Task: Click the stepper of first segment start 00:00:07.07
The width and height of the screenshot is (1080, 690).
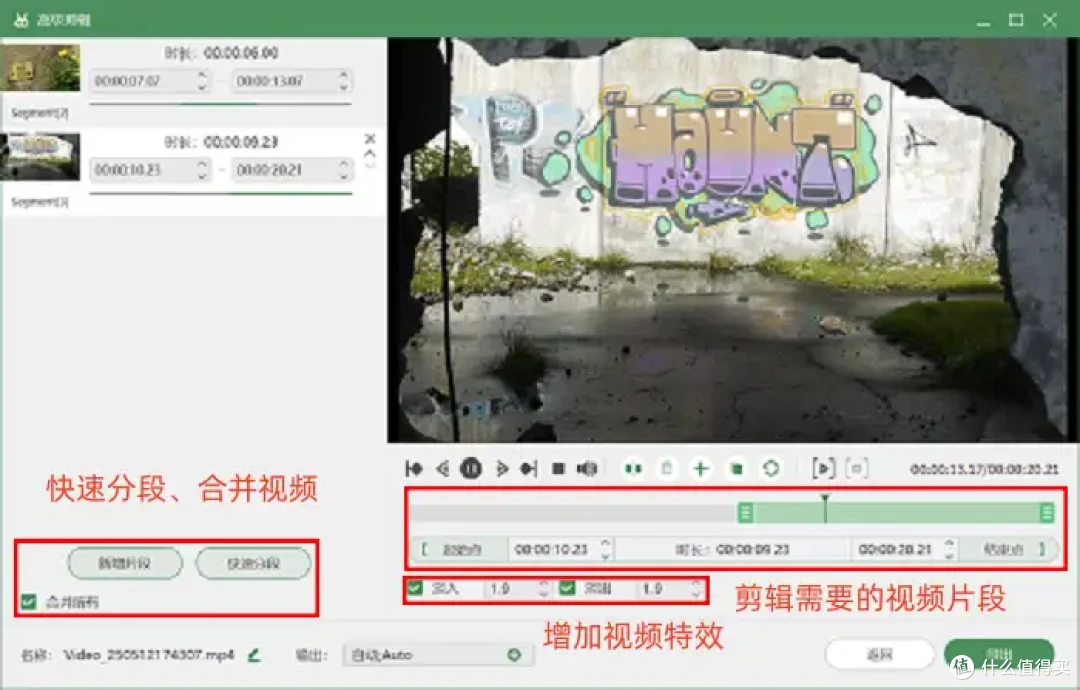Action: 202,81
